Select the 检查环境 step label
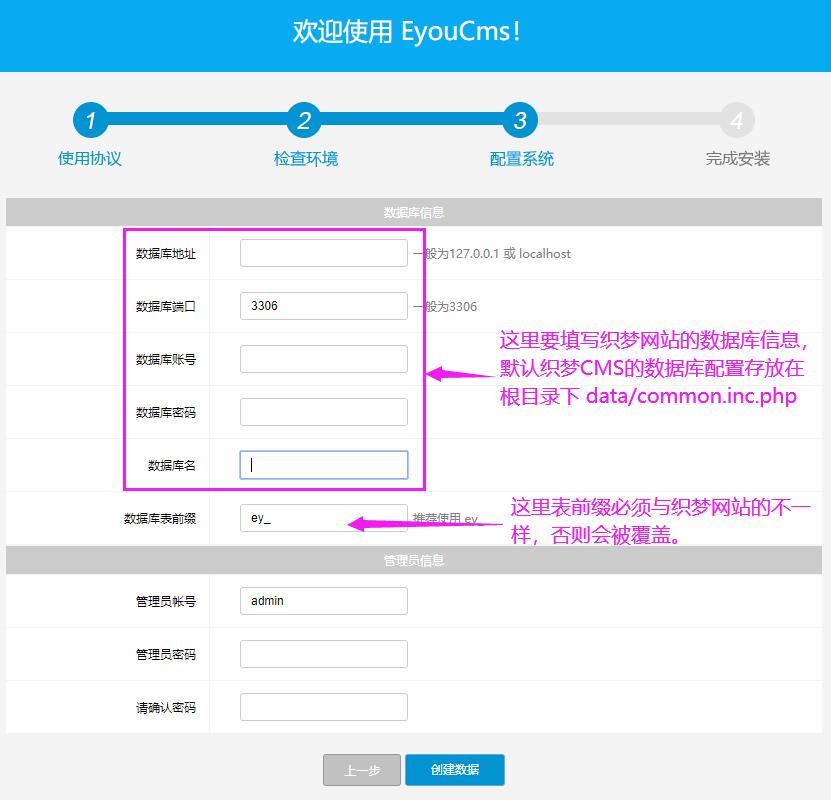The image size is (831, 800). (305, 158)
